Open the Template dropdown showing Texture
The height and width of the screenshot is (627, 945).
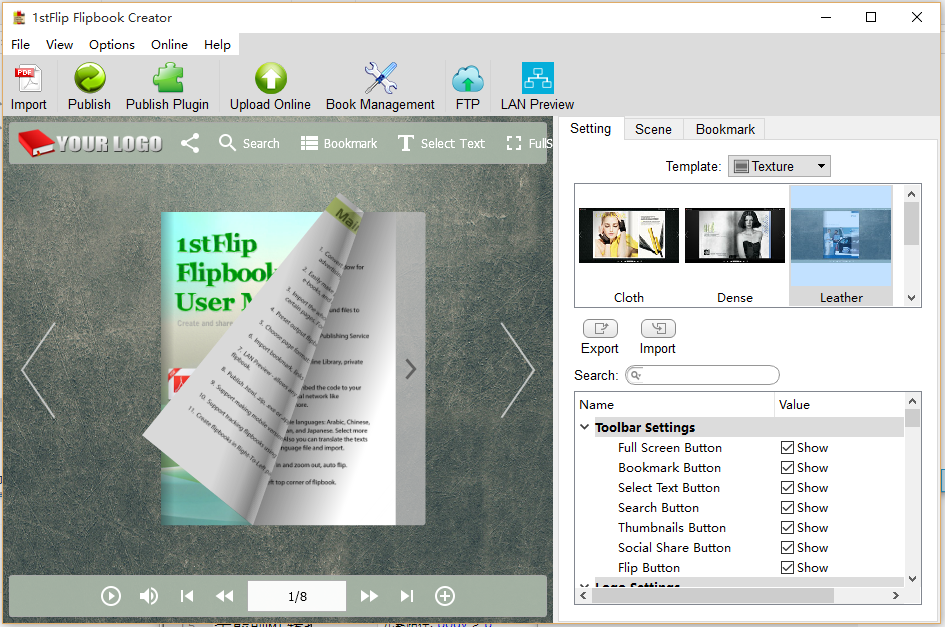(779, 166)
